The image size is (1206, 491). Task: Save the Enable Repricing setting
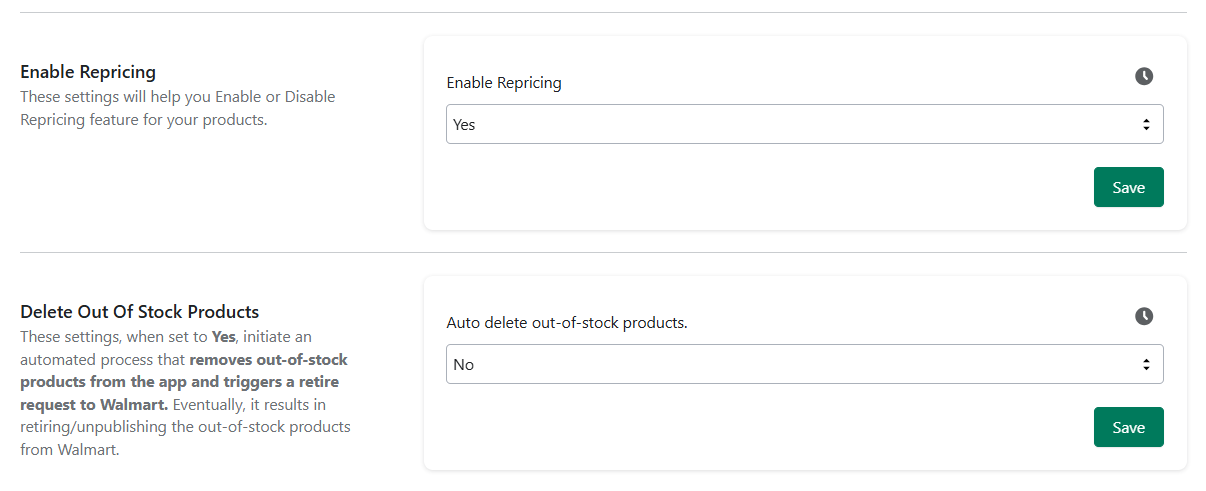click(1128, 187)
